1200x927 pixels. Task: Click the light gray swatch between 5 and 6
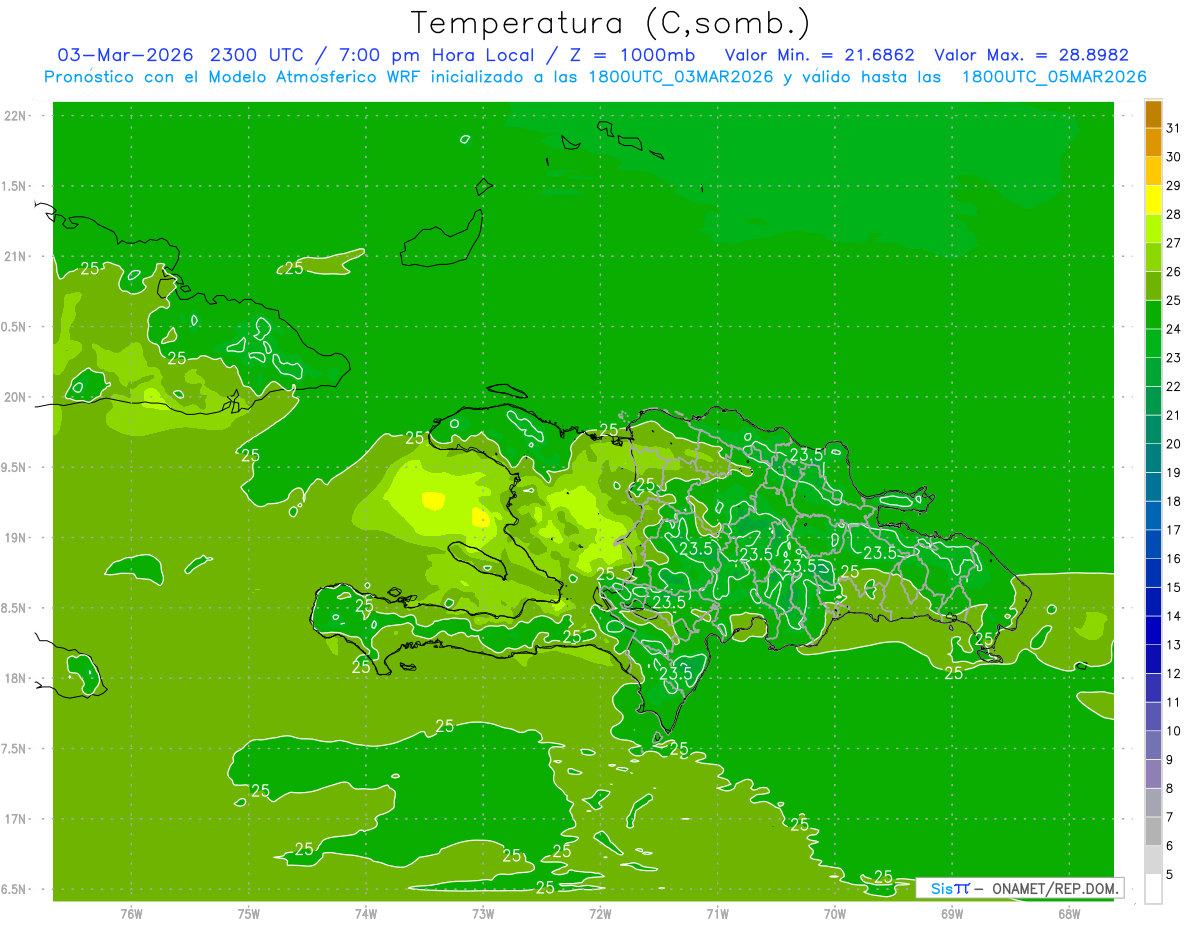(x=1153, y=860)
